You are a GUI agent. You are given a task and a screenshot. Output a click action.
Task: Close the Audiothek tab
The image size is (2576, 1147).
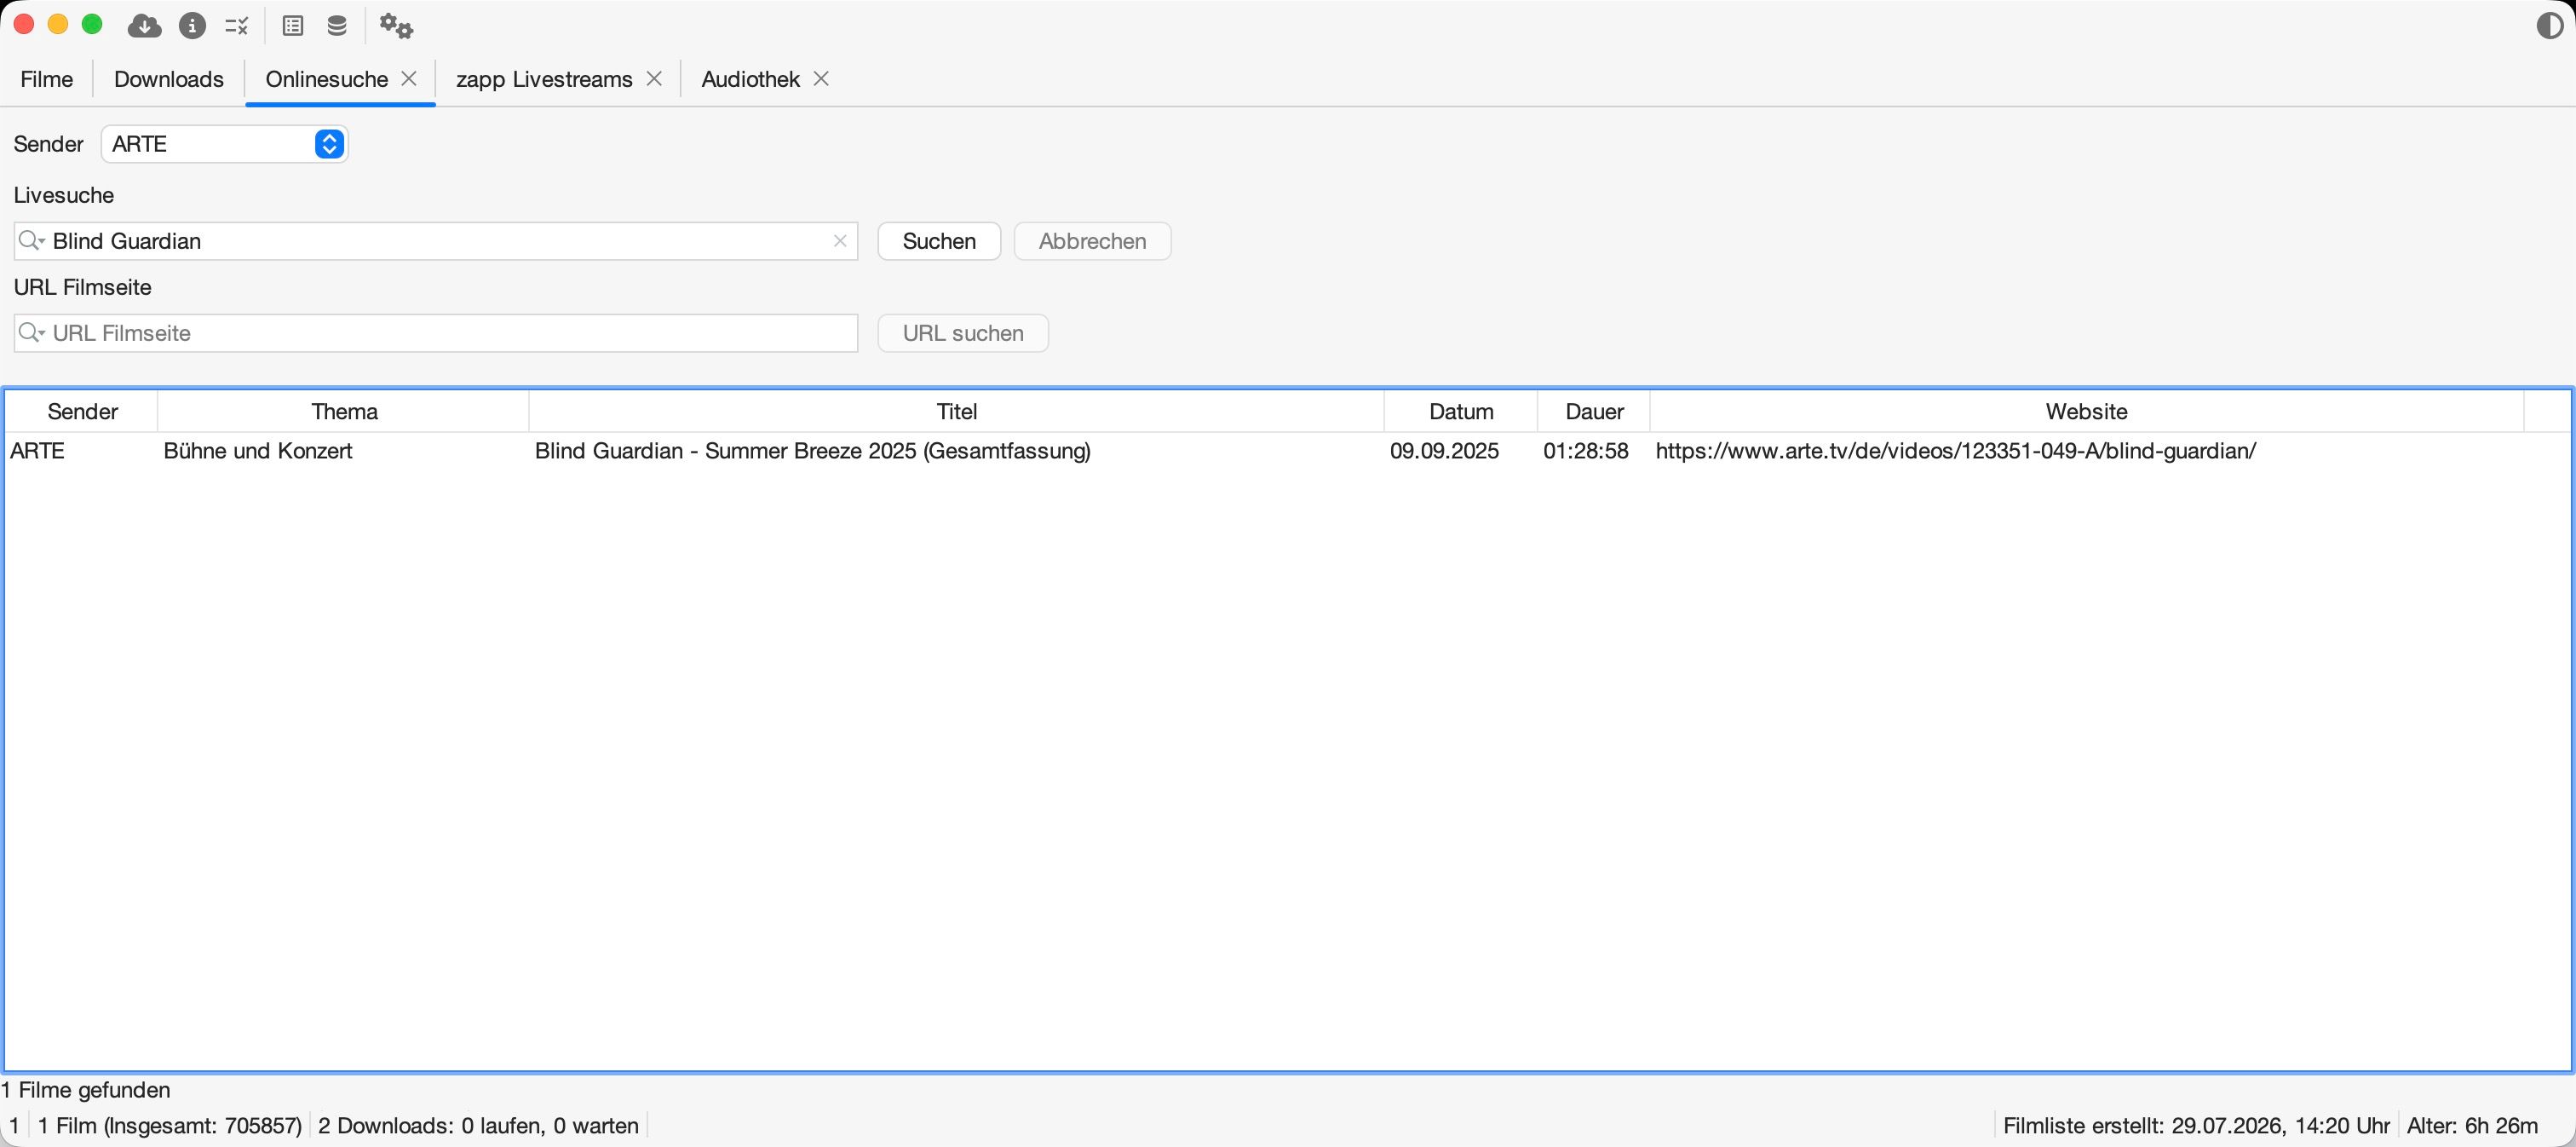[x=821, y=78]
